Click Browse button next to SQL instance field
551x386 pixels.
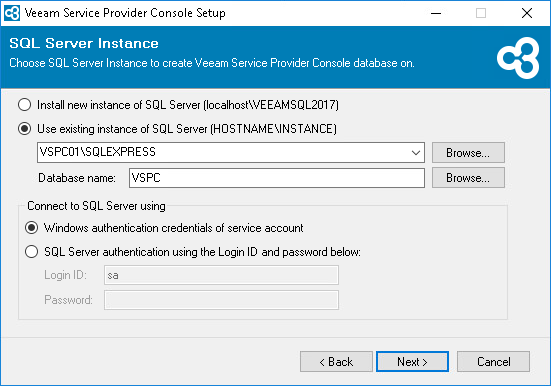pos(468,153)
